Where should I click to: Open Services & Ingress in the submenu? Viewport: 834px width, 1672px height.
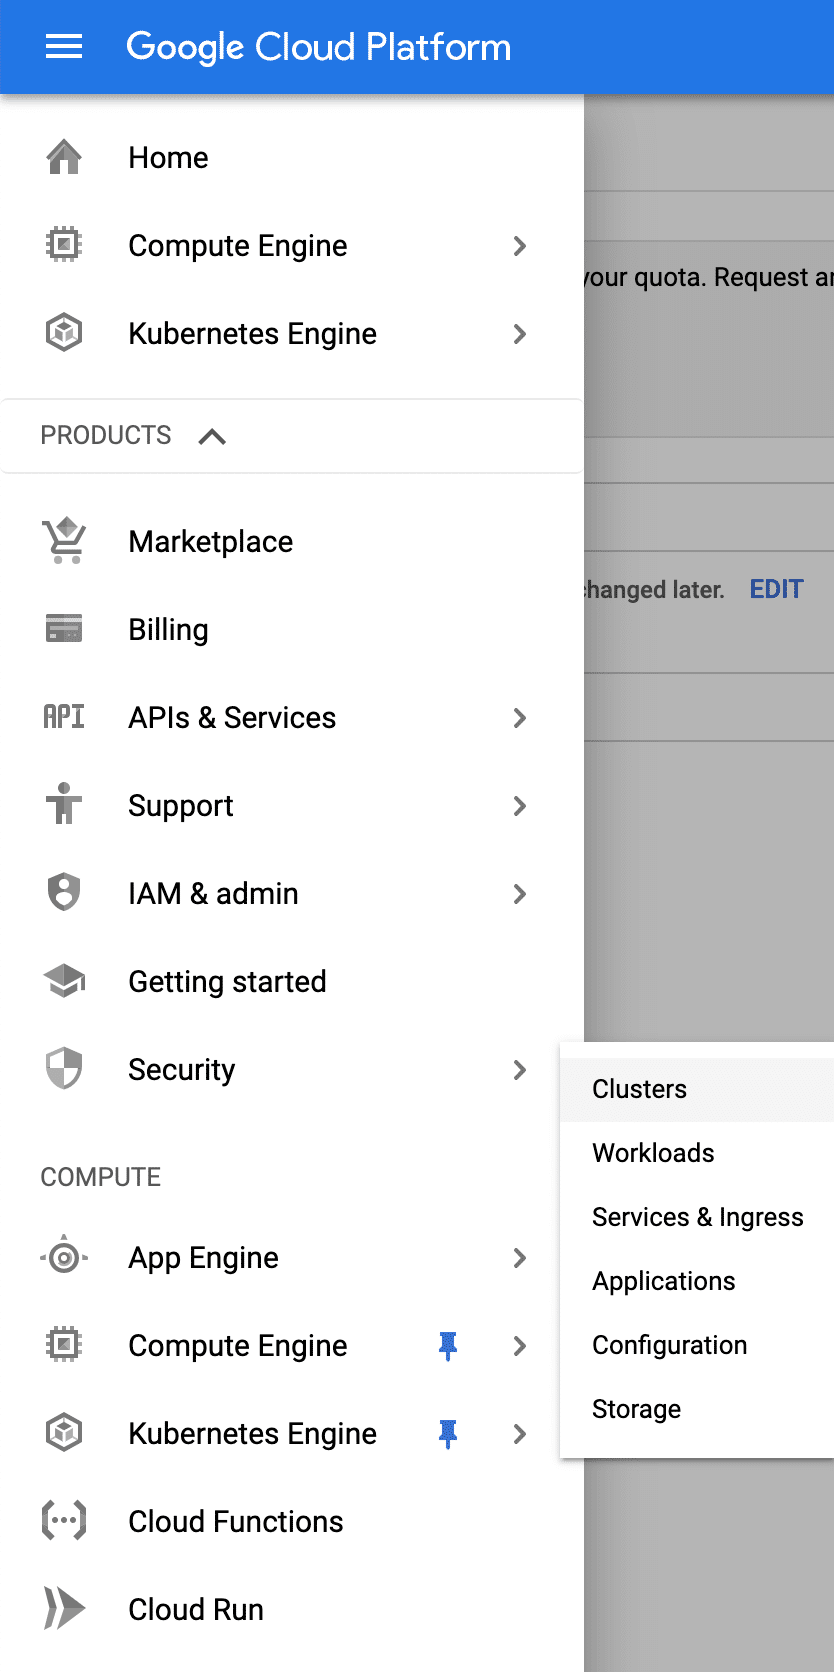tap(697, 1217)
